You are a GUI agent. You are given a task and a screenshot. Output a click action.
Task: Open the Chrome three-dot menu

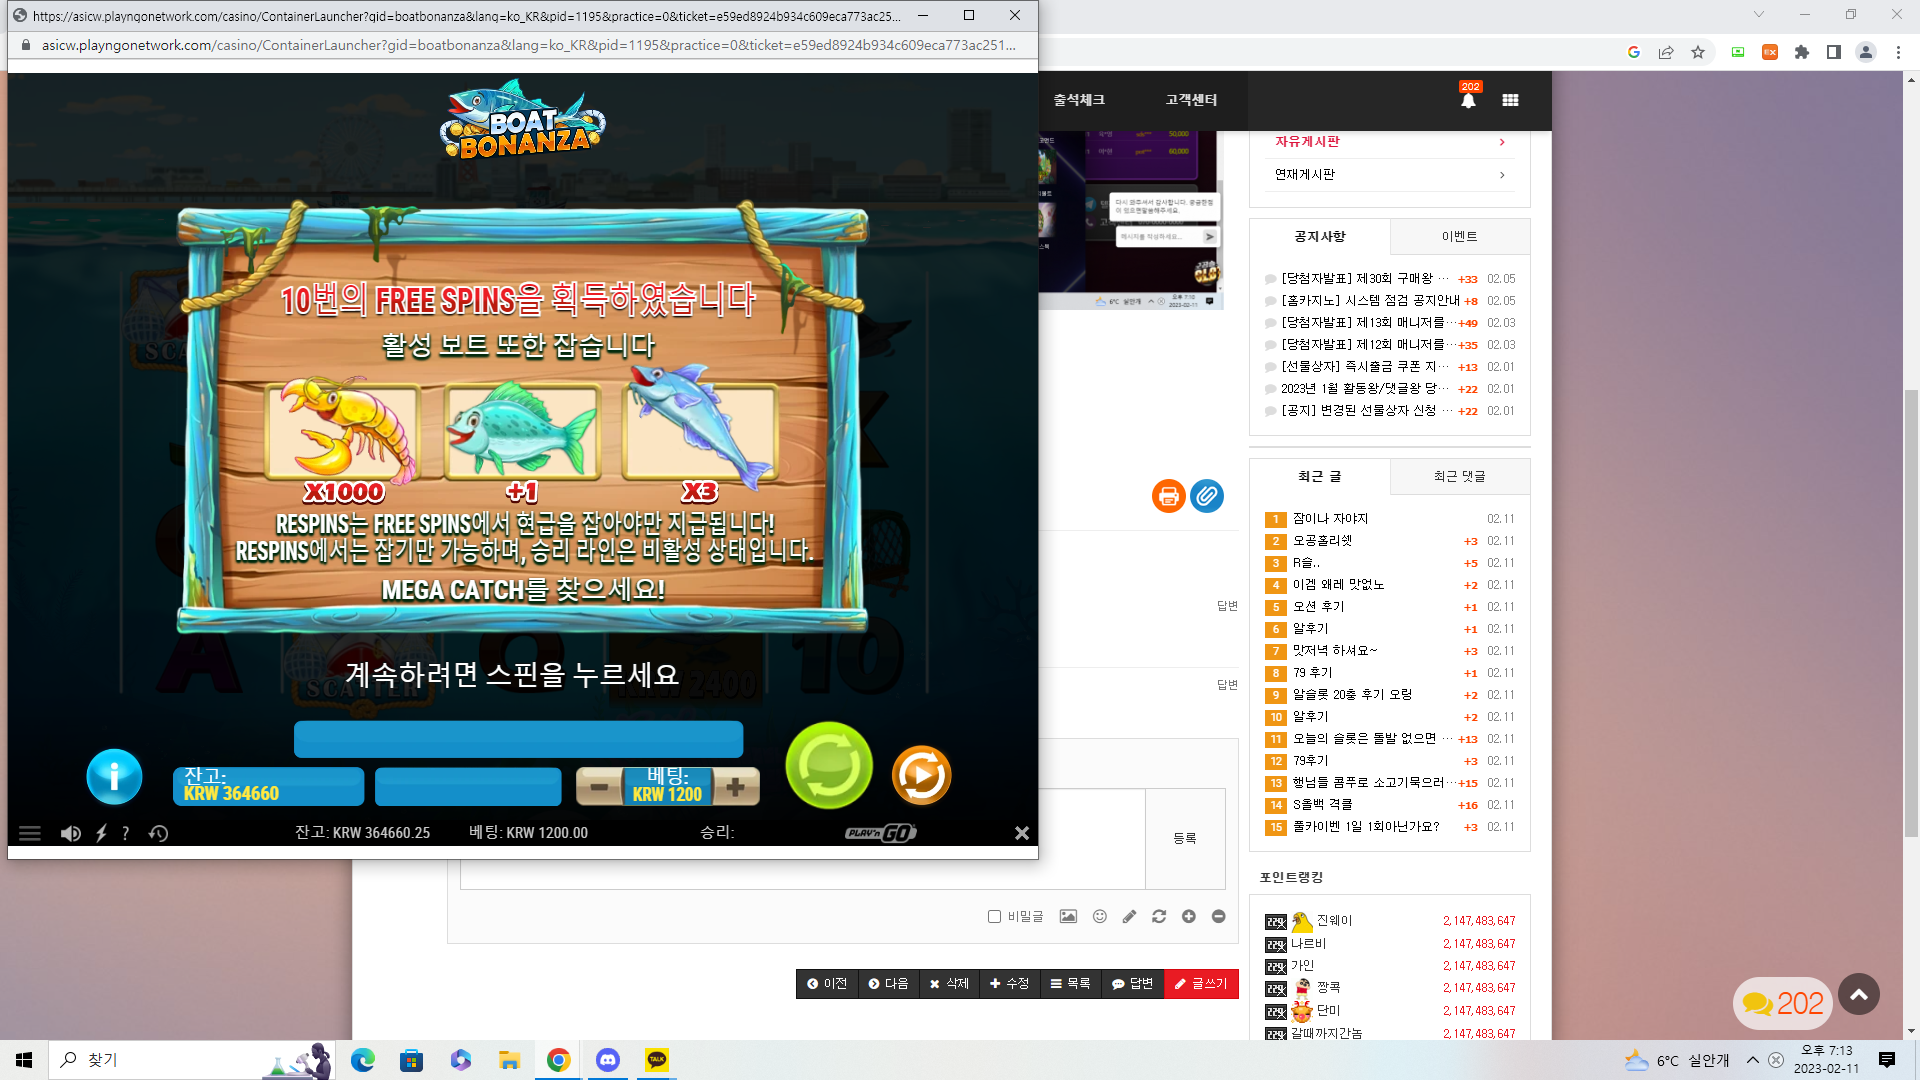[1898, 53]
